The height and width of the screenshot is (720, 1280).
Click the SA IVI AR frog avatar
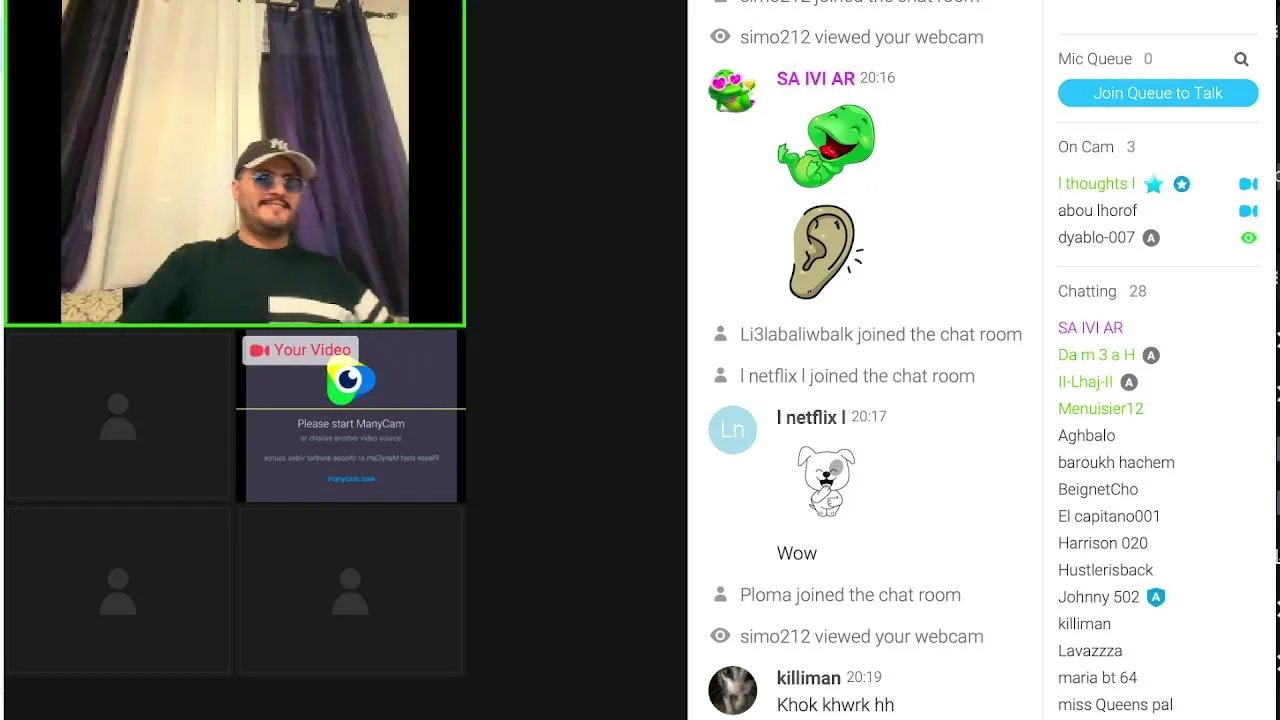click(x=732, y=91)
